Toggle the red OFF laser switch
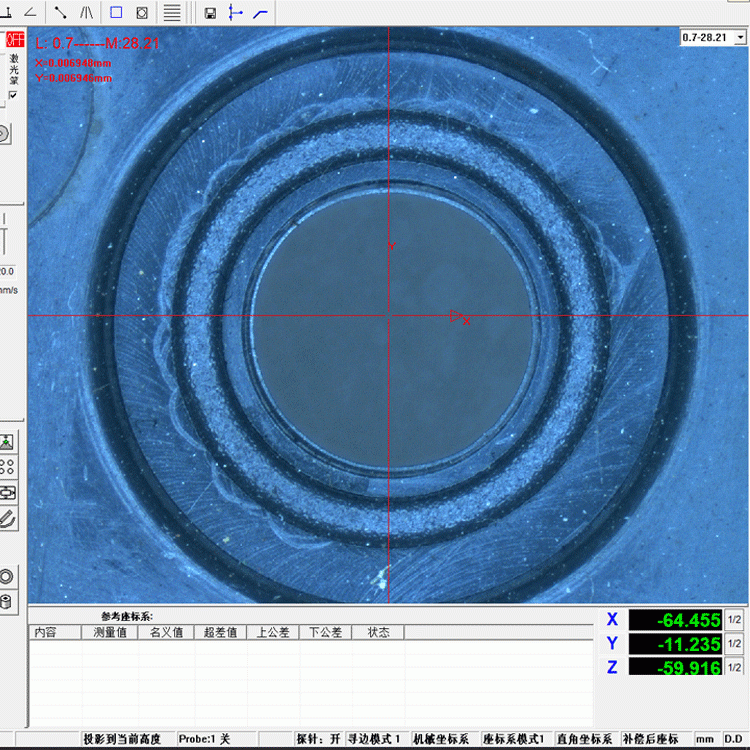This screenshot has height=750, width=750. 14,40
